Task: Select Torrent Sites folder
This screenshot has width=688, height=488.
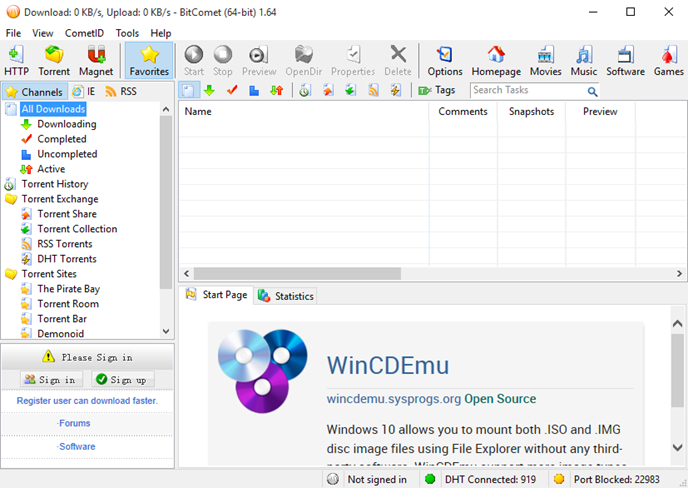Action: (49, 274)
